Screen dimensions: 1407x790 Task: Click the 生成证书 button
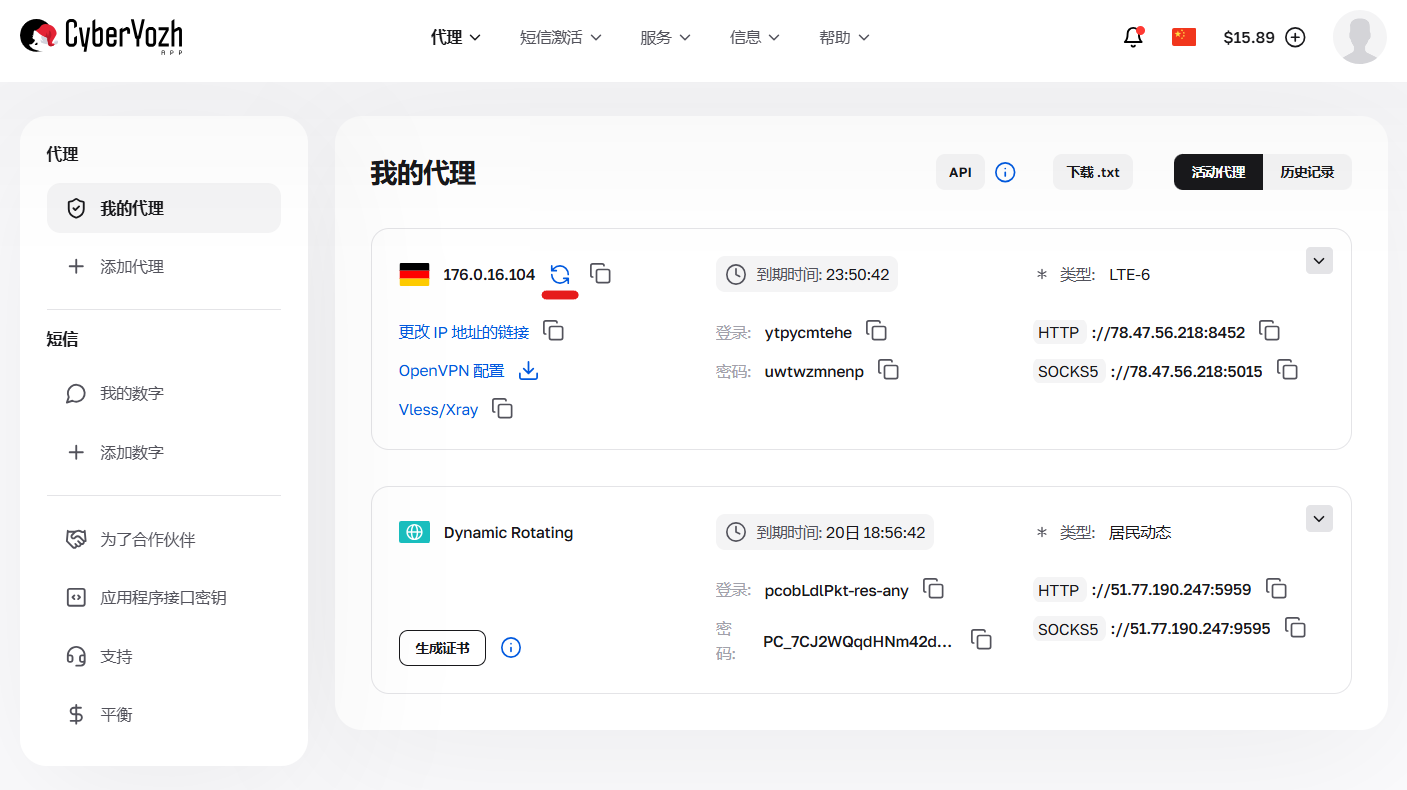coord(442,647)
